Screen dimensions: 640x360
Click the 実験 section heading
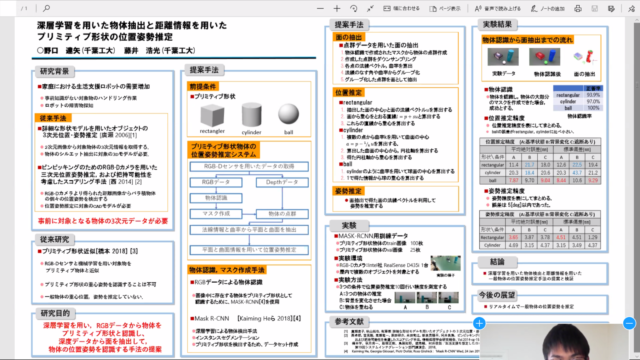(349, 225)
